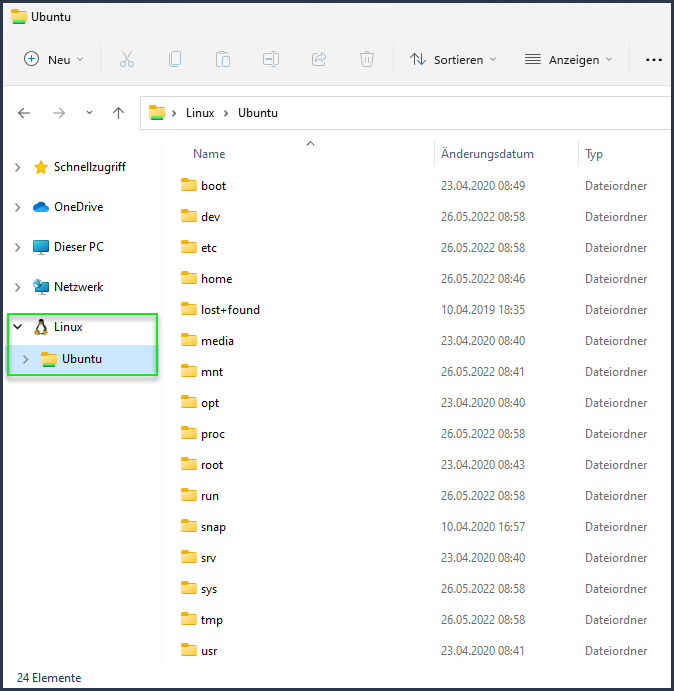Click the OneDrive cloud icon

[x=41, y=207]
